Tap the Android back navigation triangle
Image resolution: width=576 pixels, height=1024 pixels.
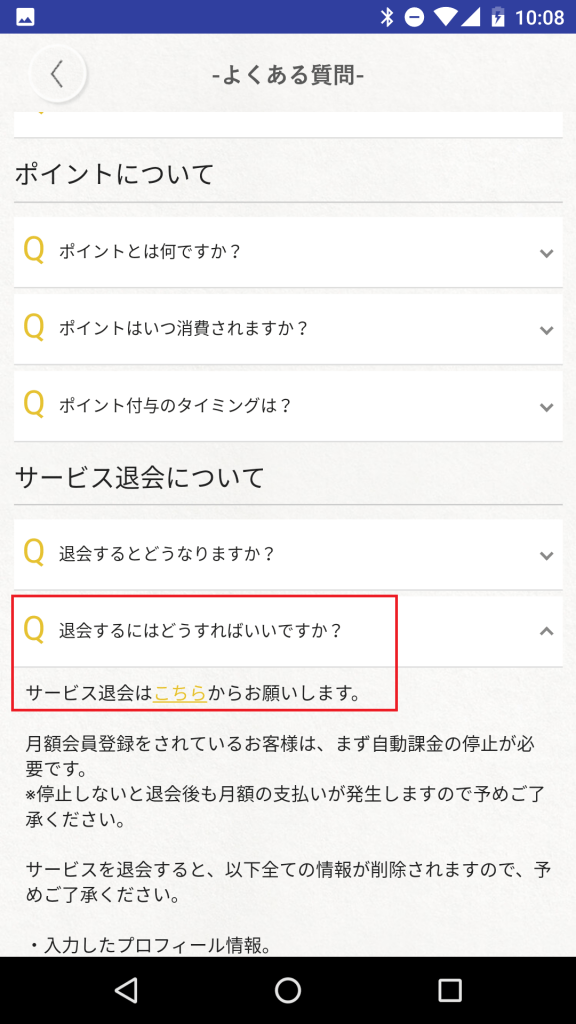click(125, 989)
